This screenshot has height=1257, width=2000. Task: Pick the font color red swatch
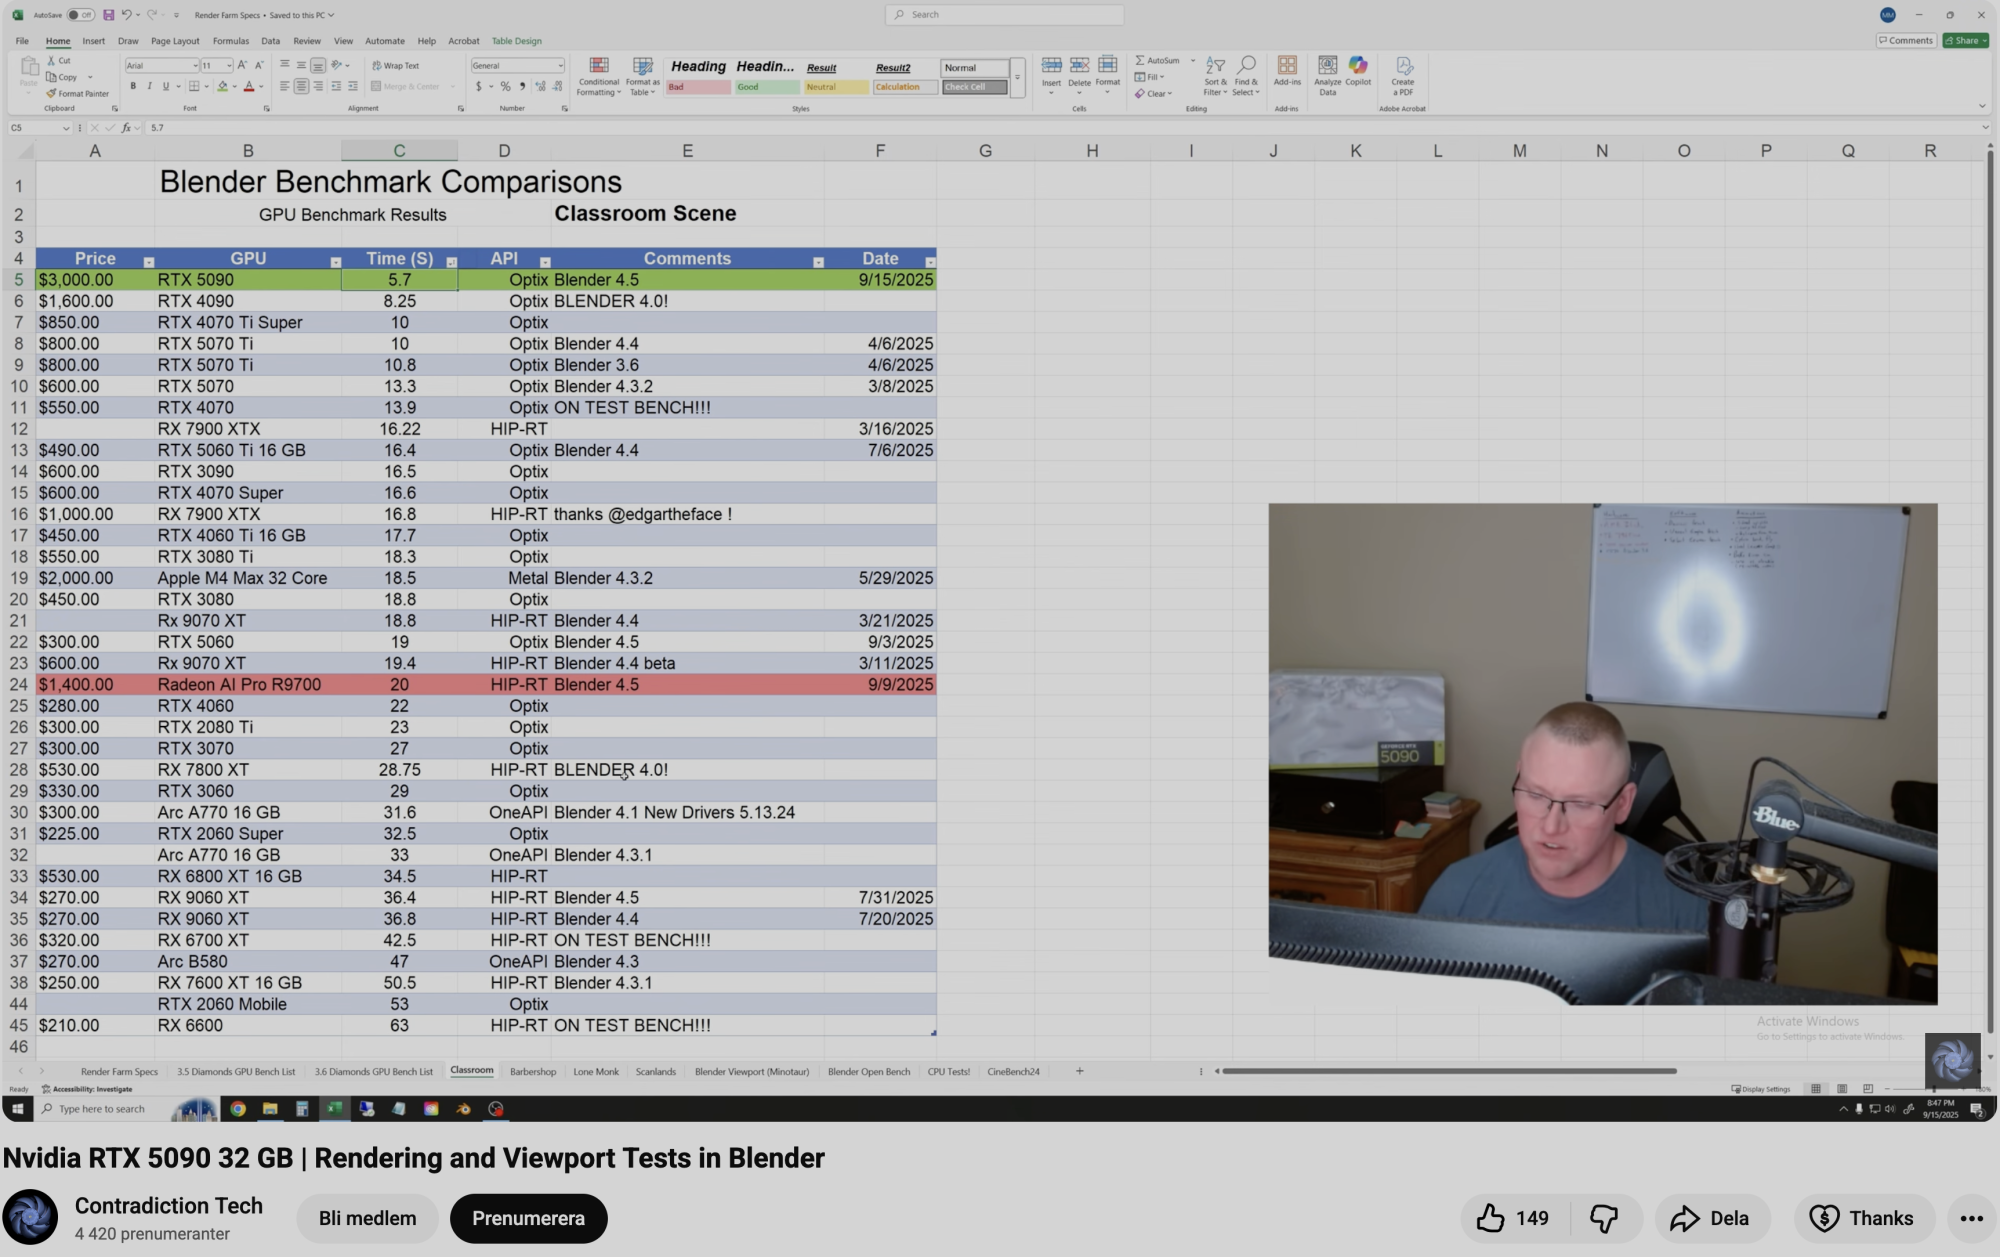pos(249,86)
